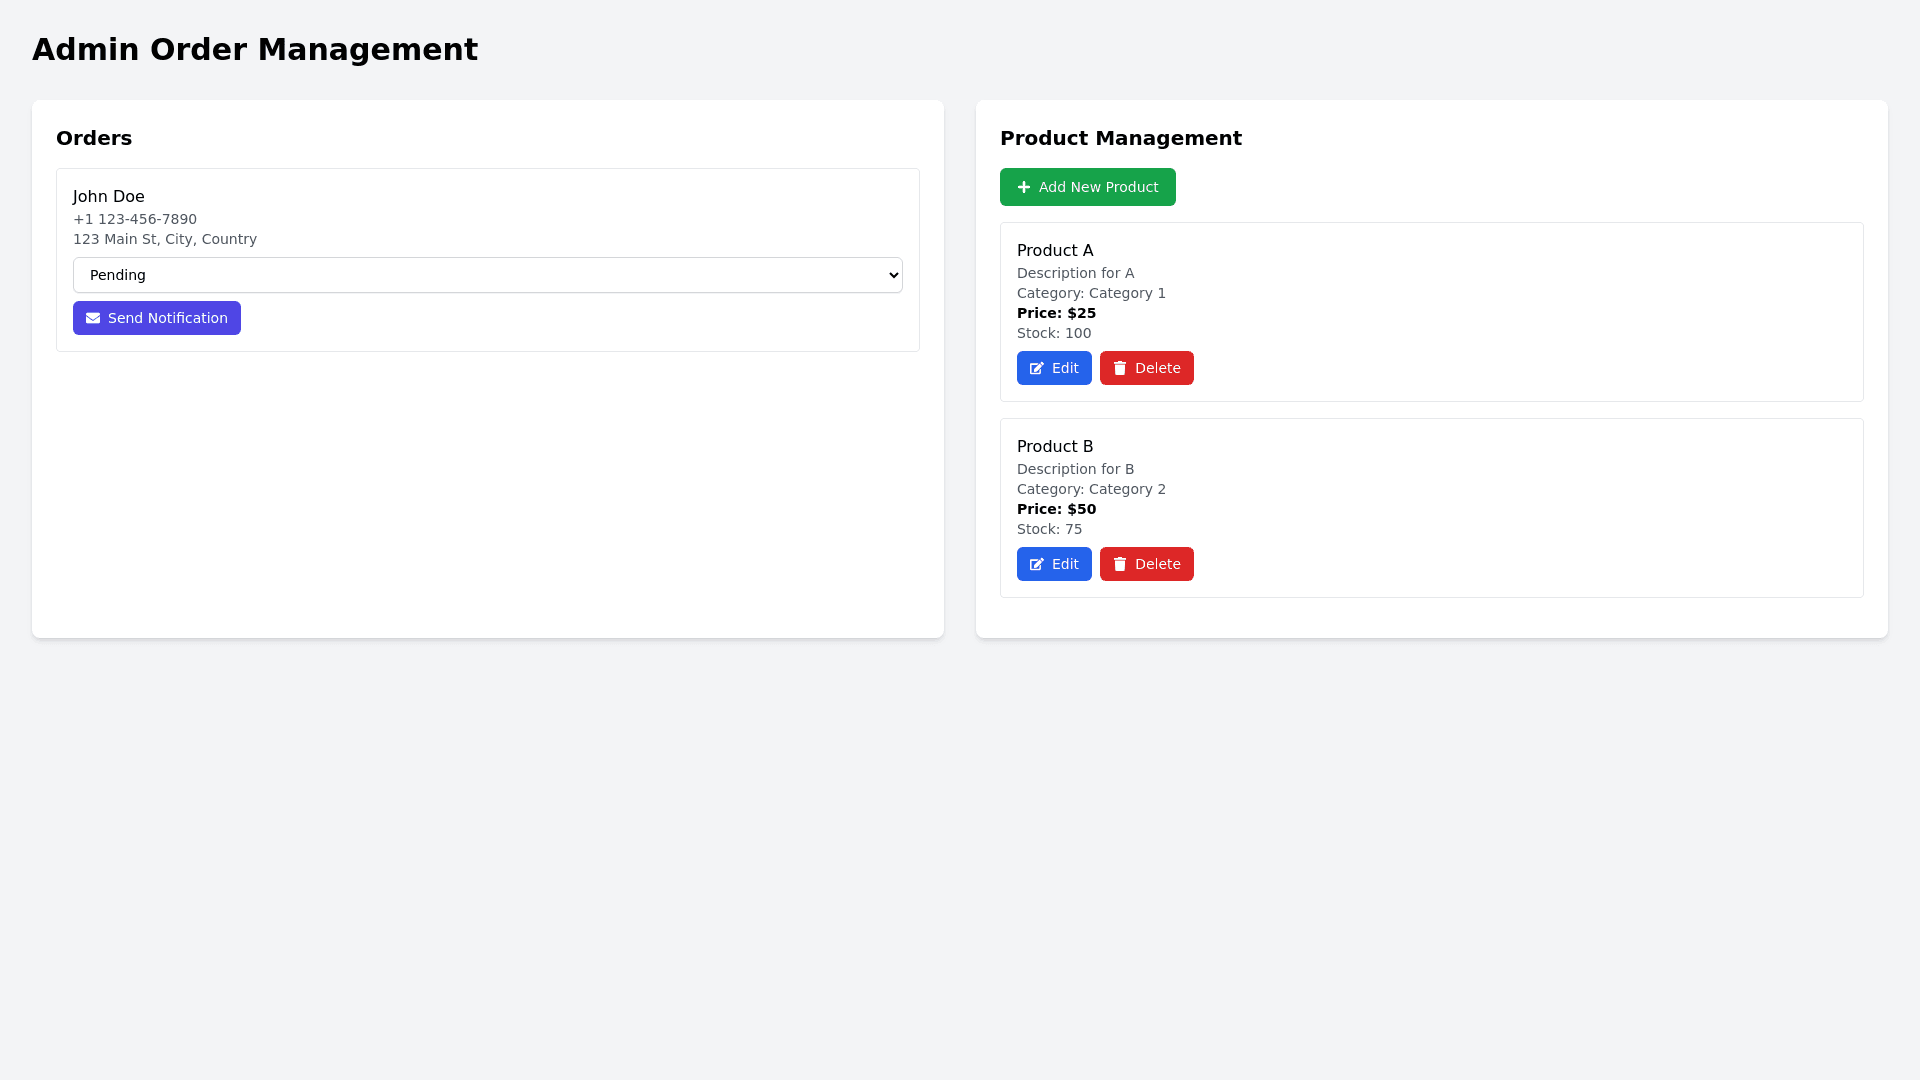Click the dropdown arrow on the status selector

coord(893,275)
